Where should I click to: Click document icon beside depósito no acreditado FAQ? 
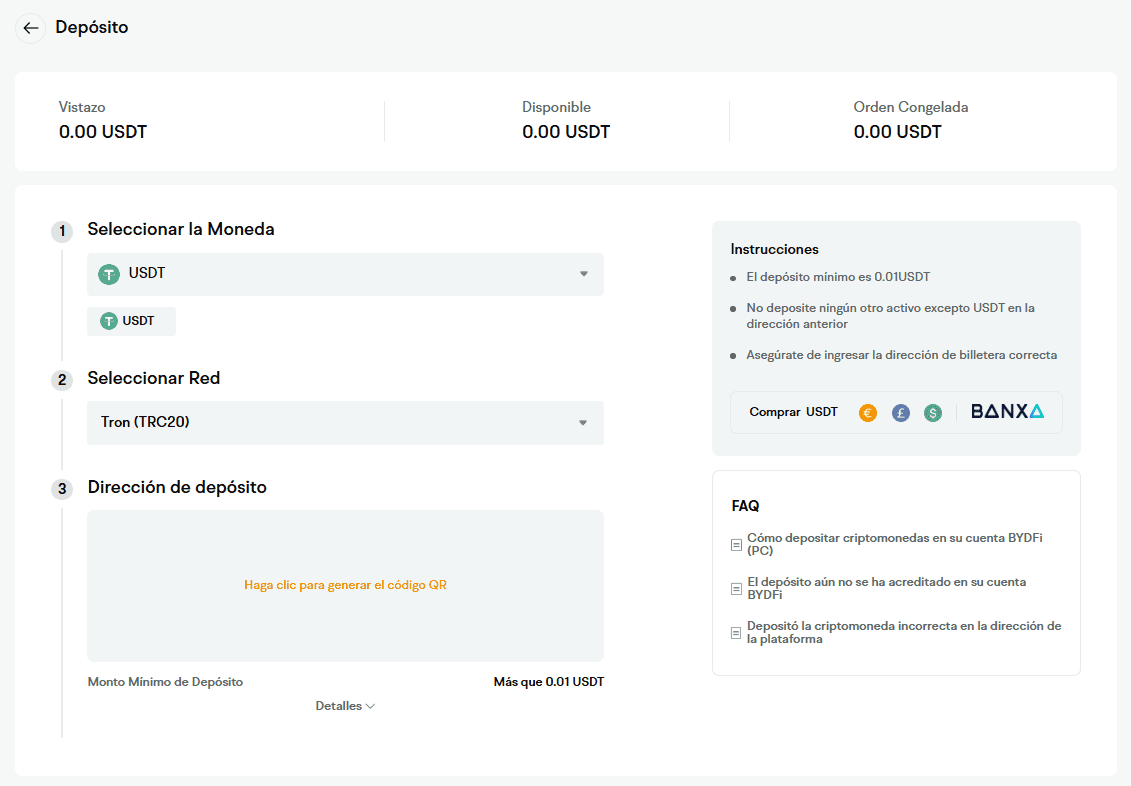736,588
